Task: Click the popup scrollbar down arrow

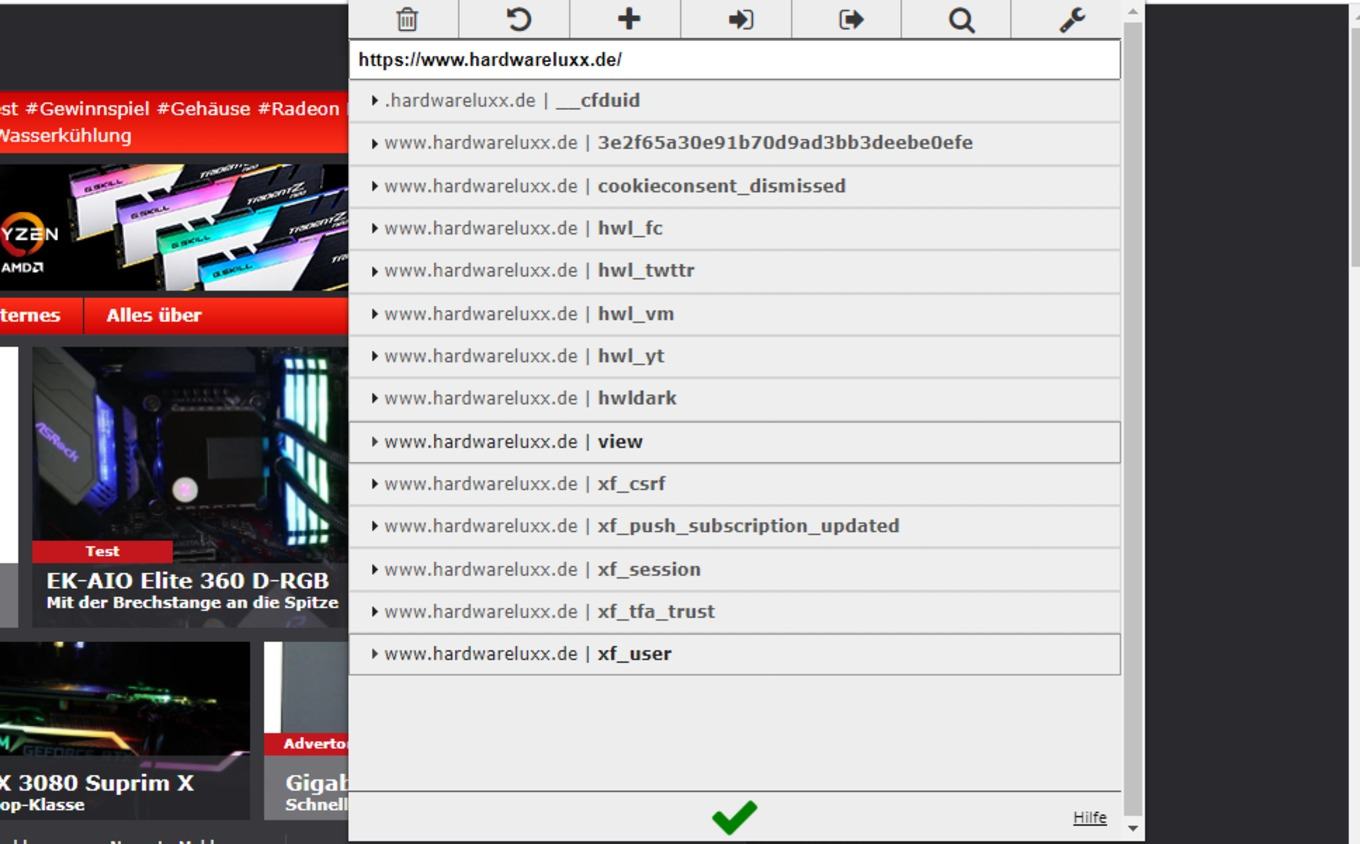Action: point(1133,828)
